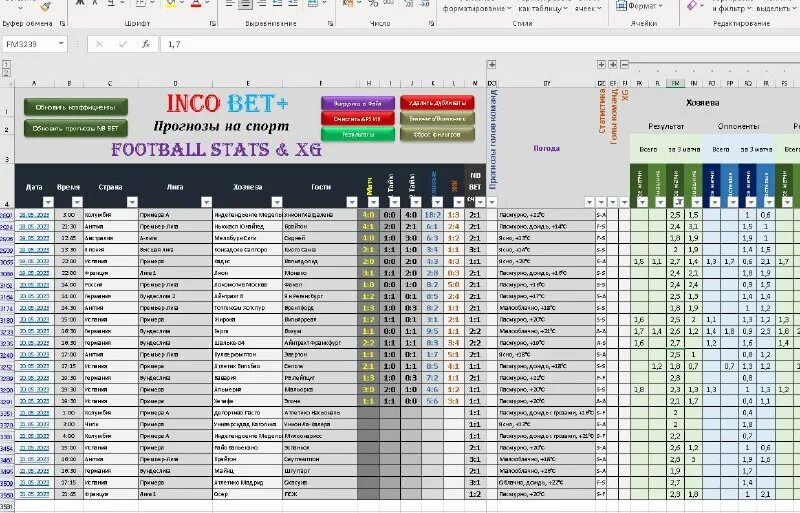Select column header DY

click(547, 83)
